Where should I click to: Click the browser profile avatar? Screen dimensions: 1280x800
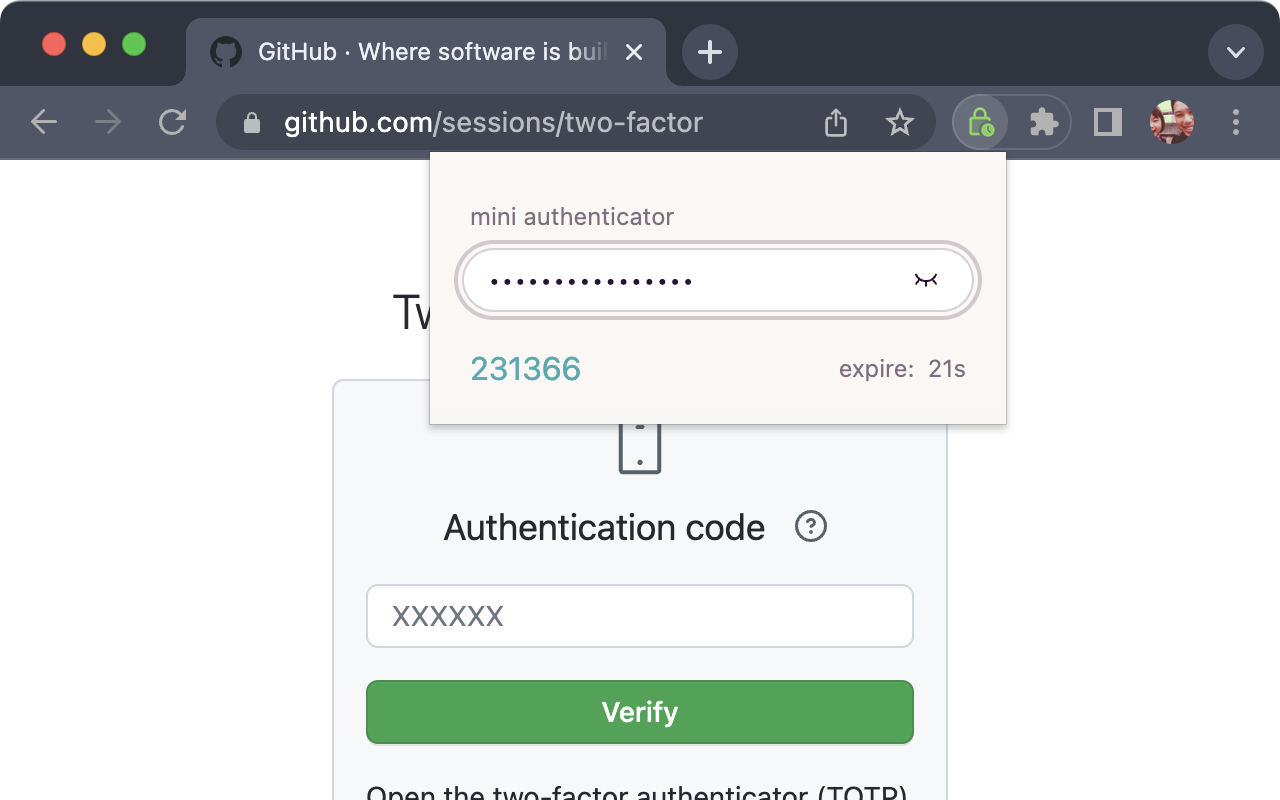(1172, 122)
